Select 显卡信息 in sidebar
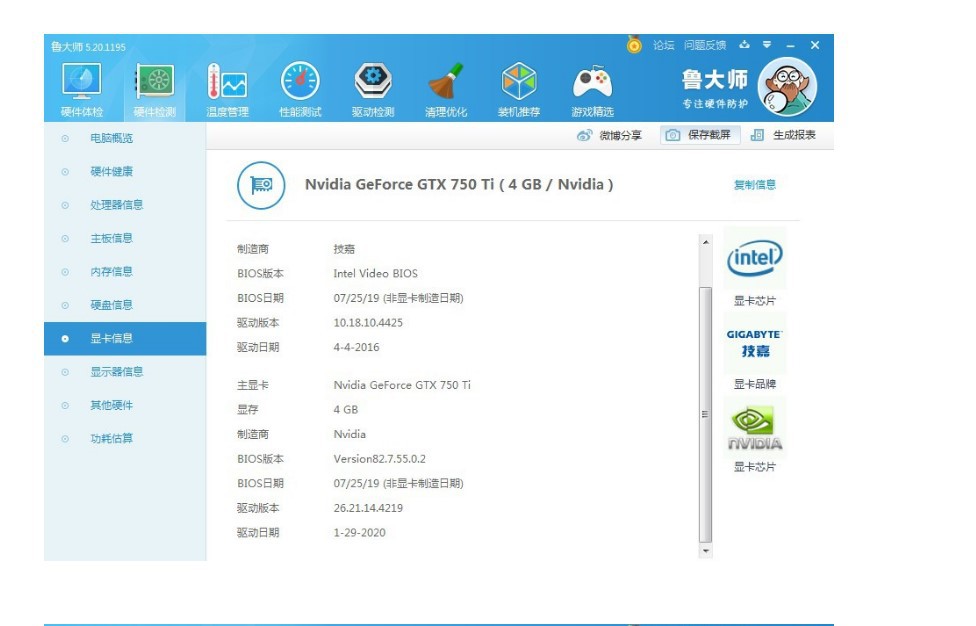The width and height of the screenshot is (976, 626). (x=125, y=339)
